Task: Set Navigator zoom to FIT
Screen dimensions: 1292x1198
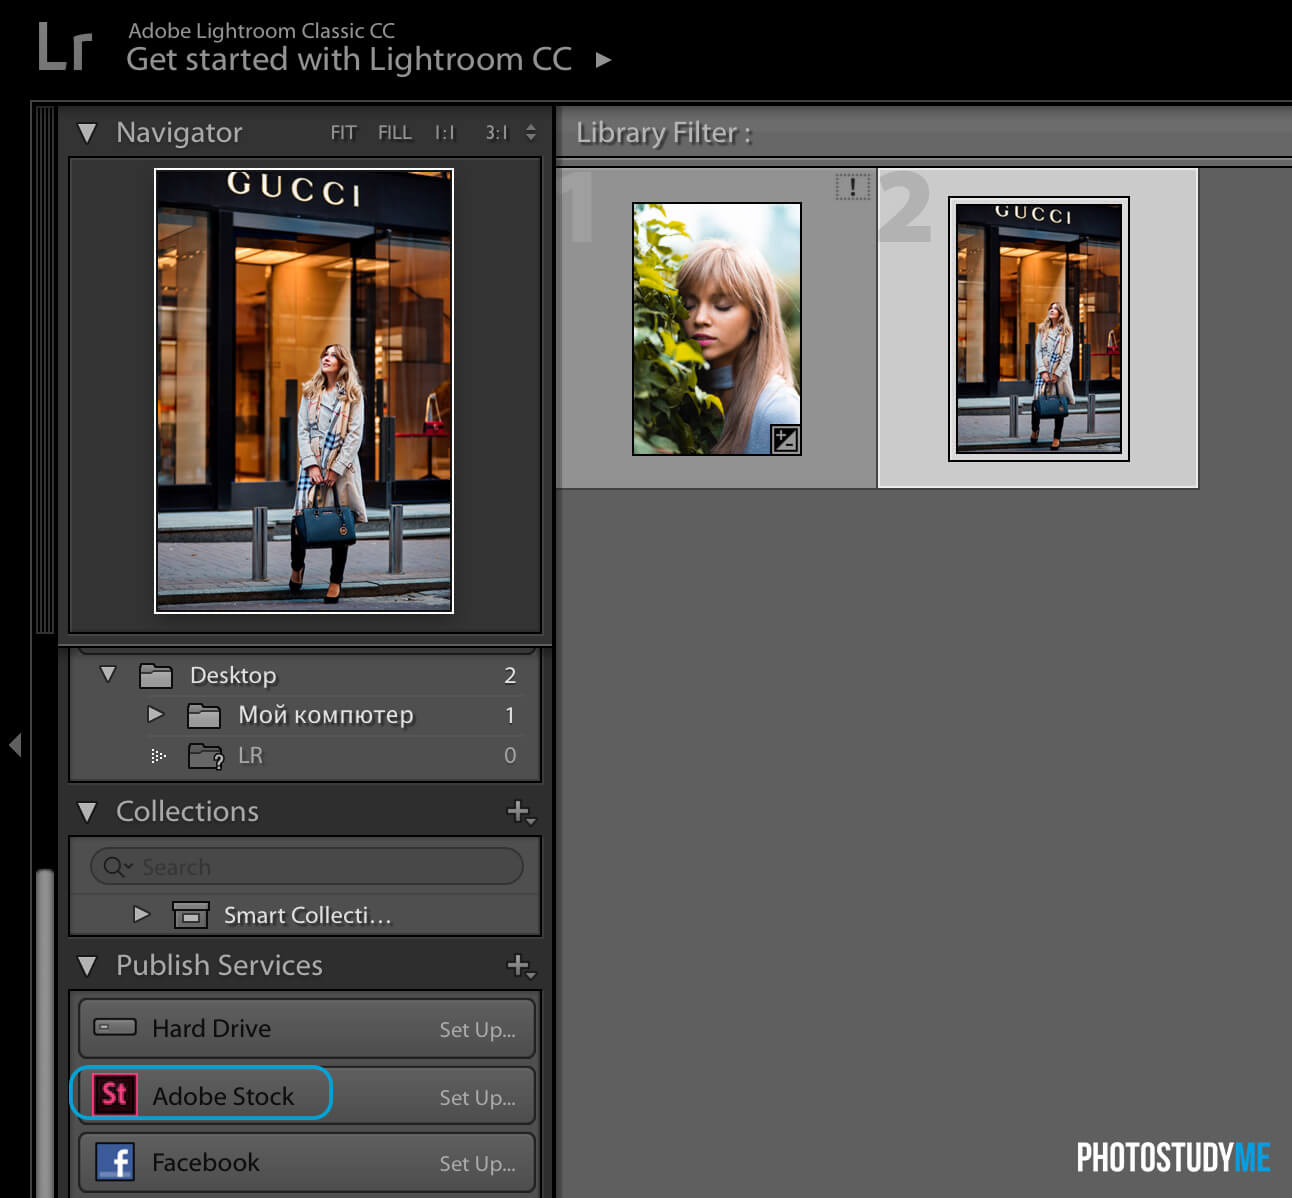Action: [x=343, y=133]
